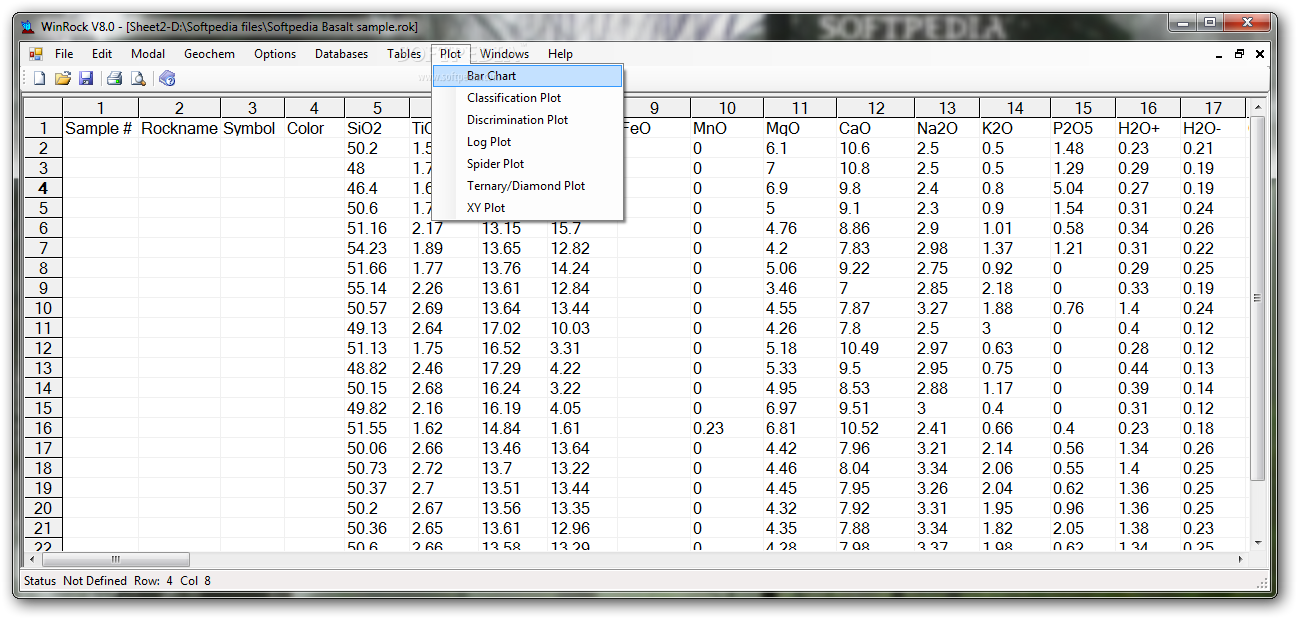
Task: Select the cell with value 2.18
Action: (1015, 288)
